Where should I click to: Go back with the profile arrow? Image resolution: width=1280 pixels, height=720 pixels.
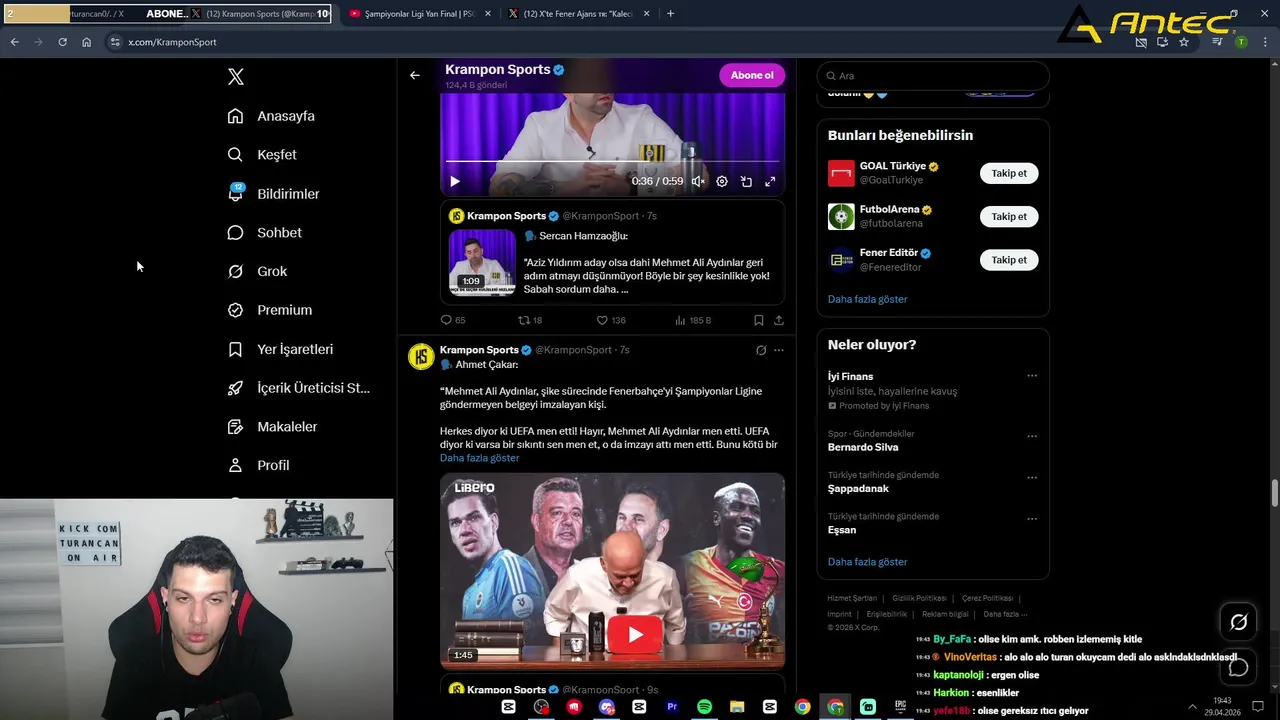415,75
